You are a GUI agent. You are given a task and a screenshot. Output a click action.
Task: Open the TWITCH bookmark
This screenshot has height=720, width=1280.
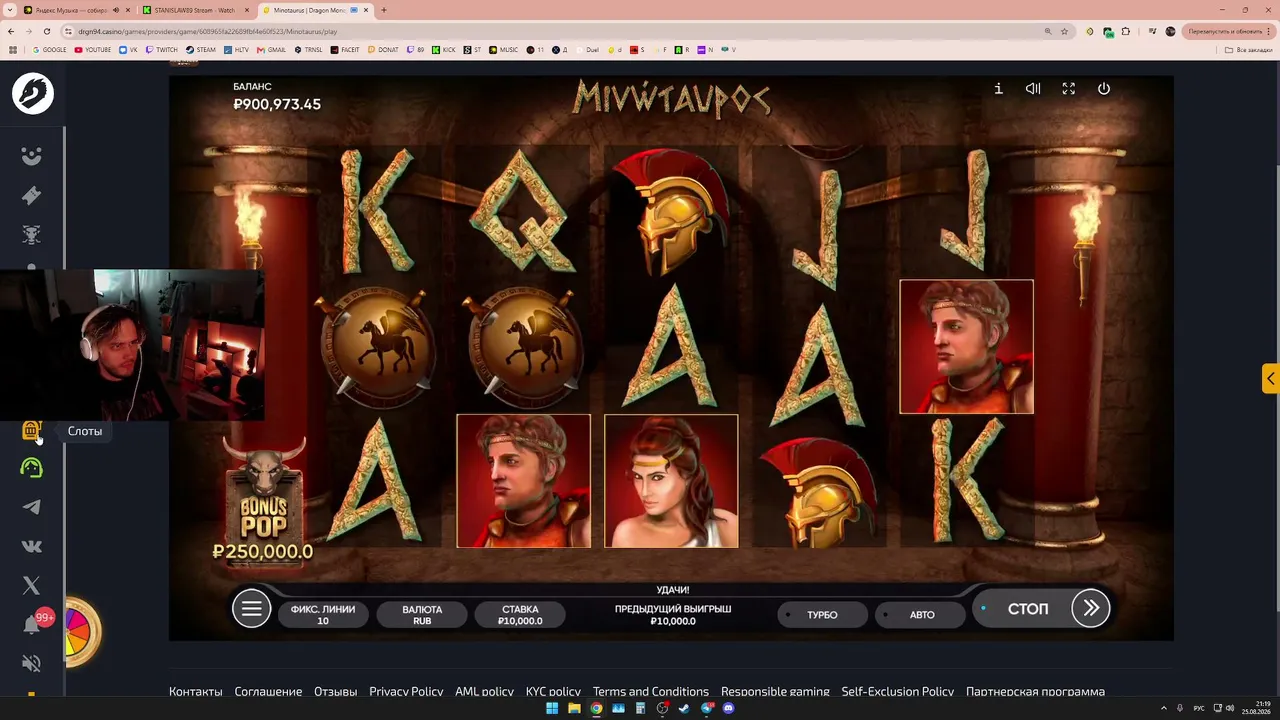(161, 49)
